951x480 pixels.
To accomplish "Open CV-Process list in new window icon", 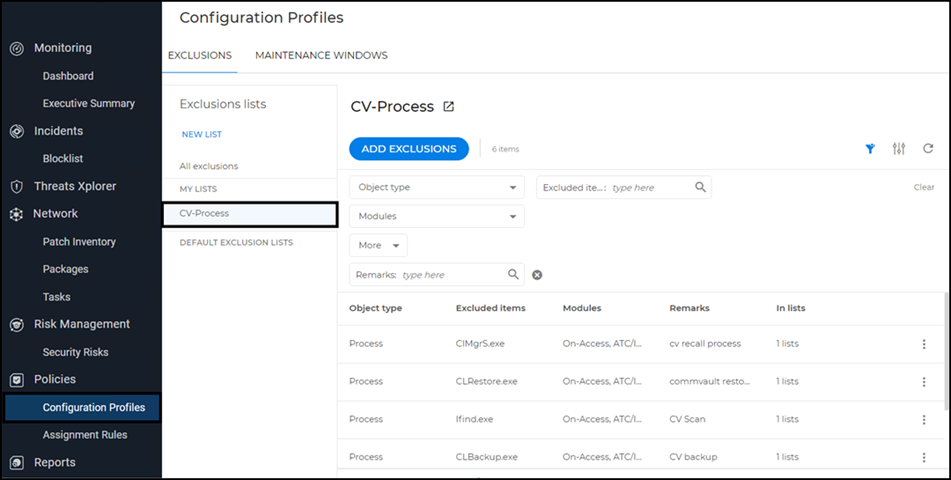I will tap(448, 107).
